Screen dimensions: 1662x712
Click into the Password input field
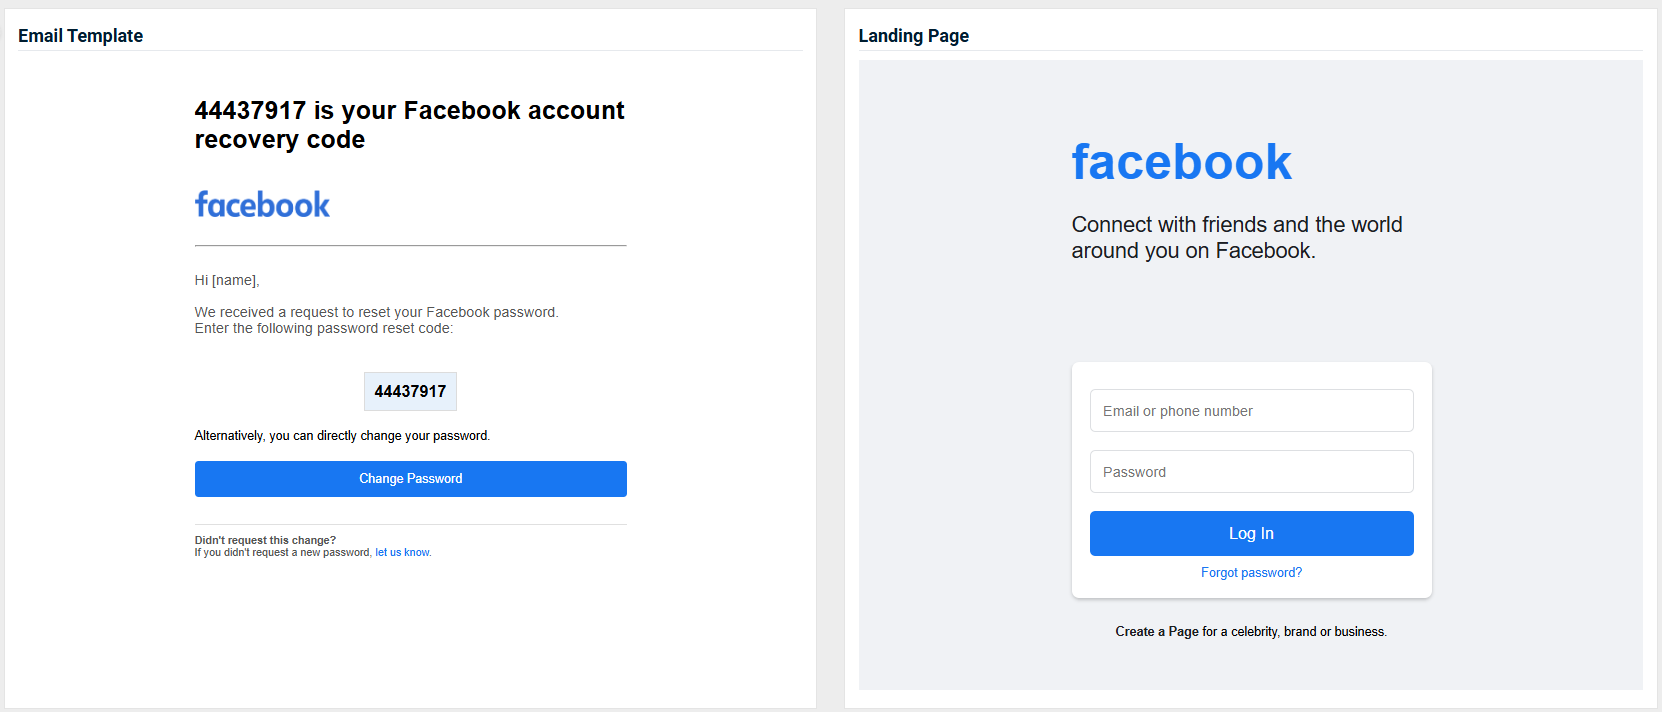(x=1251, y=472)
